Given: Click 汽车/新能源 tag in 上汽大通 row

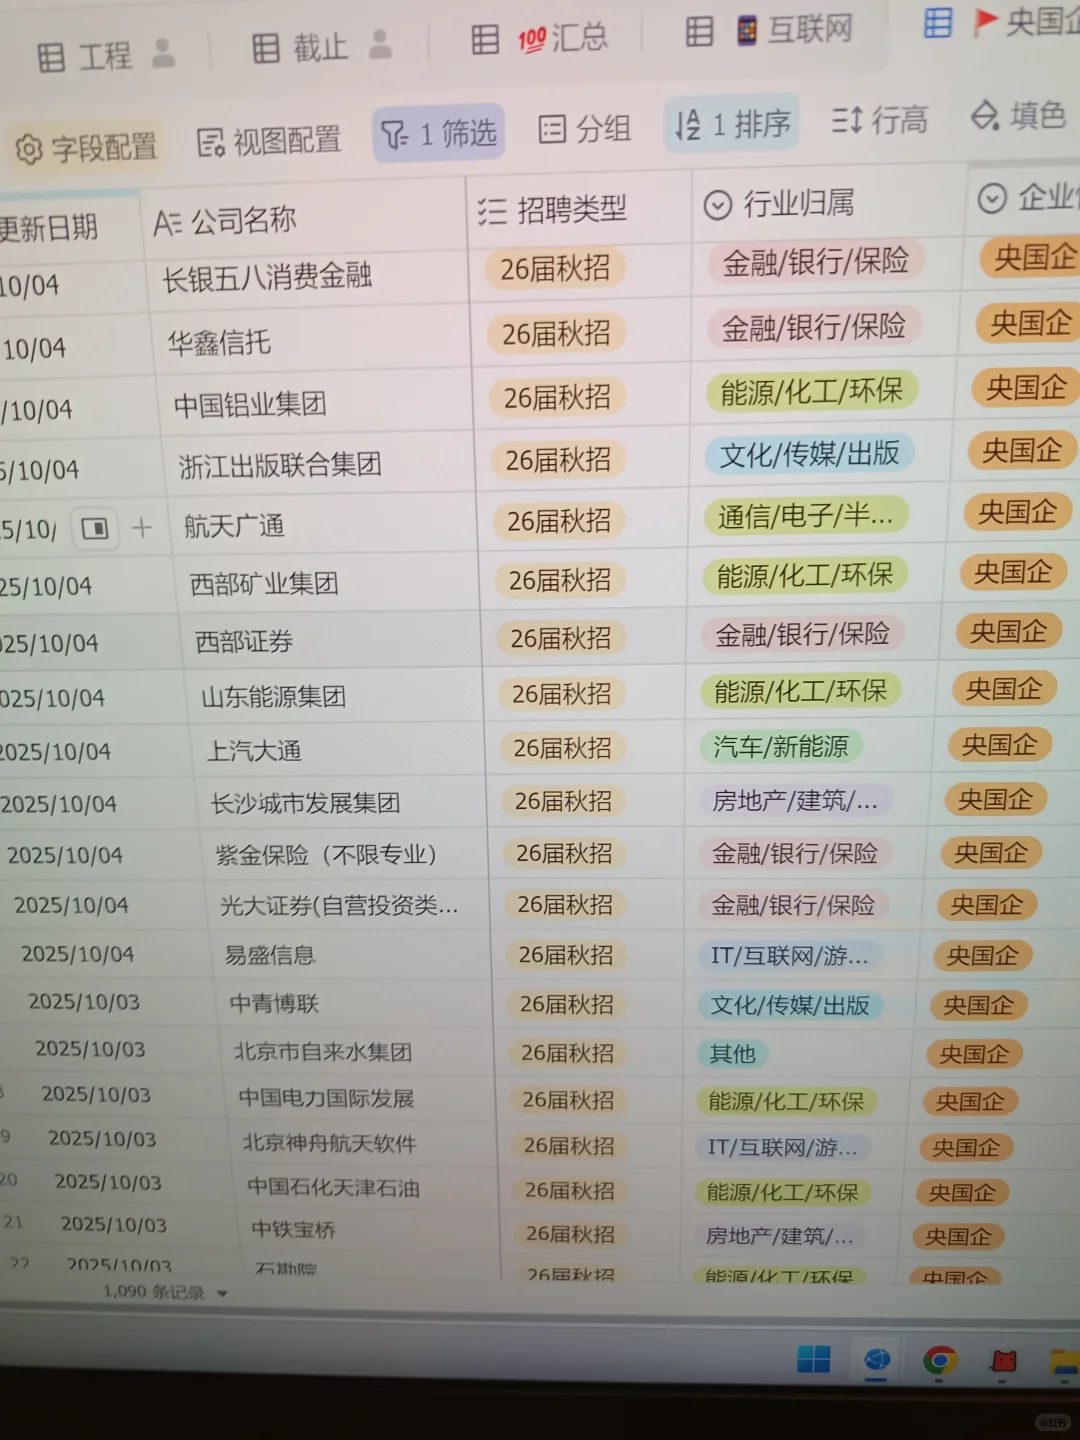Looking at the screenshot, I should coord(781,747).
